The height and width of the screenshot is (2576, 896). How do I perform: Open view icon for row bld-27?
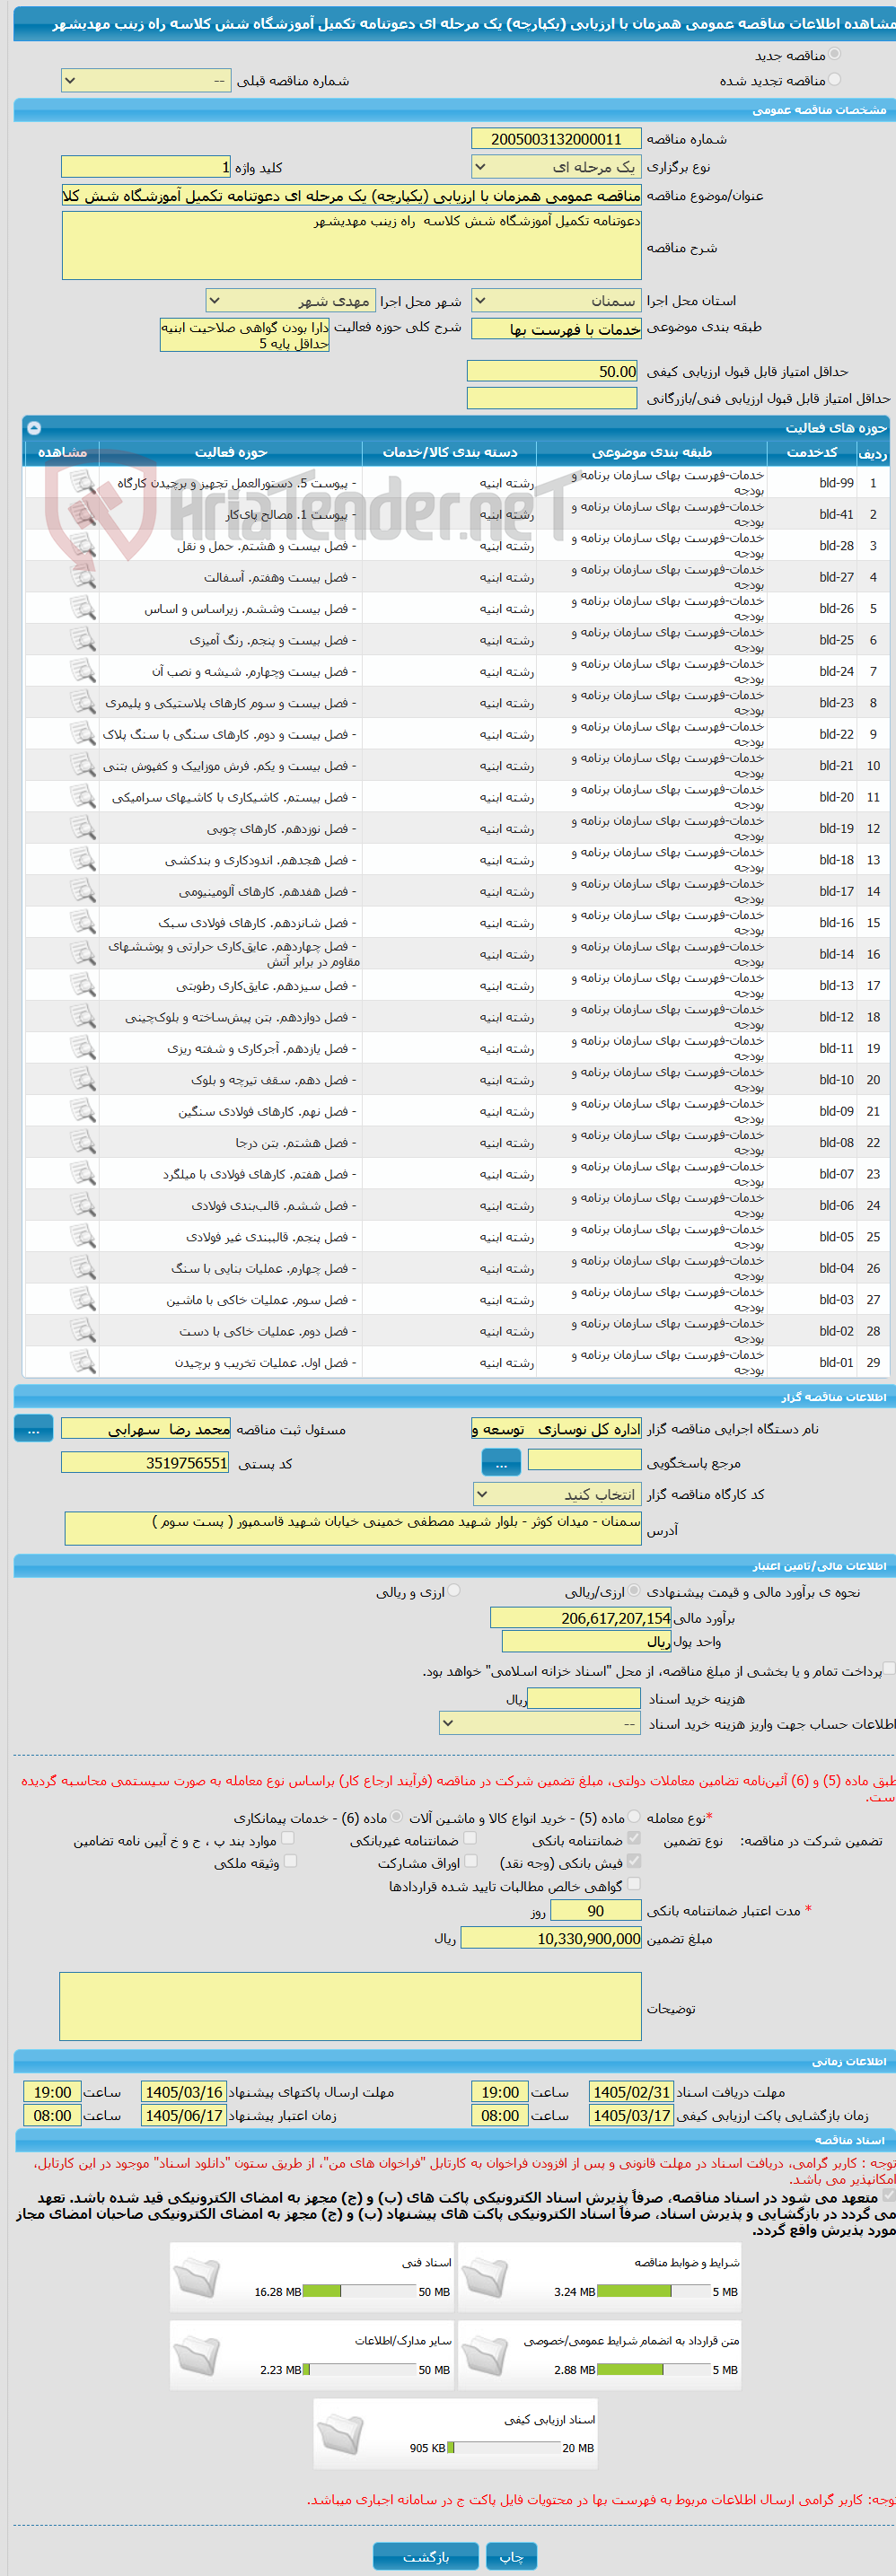coord(82,577)
